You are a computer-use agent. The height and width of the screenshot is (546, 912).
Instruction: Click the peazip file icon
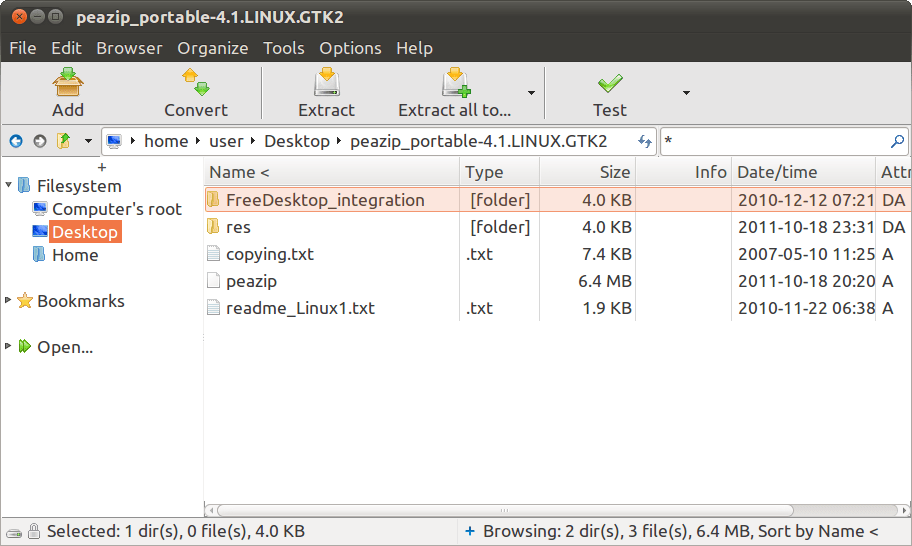point(213,280)
